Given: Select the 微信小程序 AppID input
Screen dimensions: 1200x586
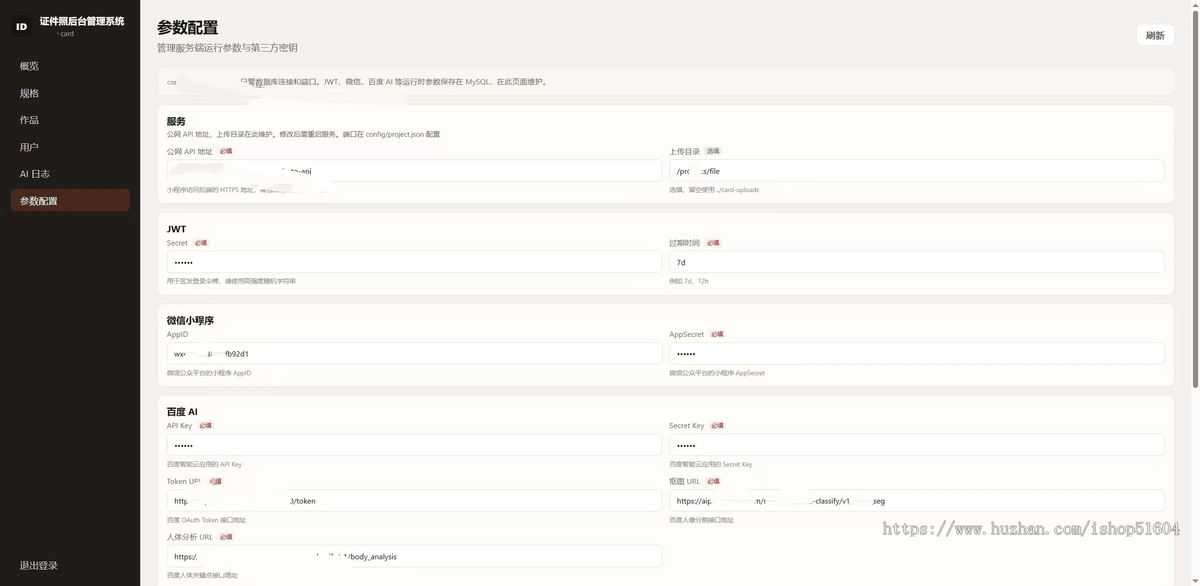Looking at the screenshot, I should click(414, 354).
